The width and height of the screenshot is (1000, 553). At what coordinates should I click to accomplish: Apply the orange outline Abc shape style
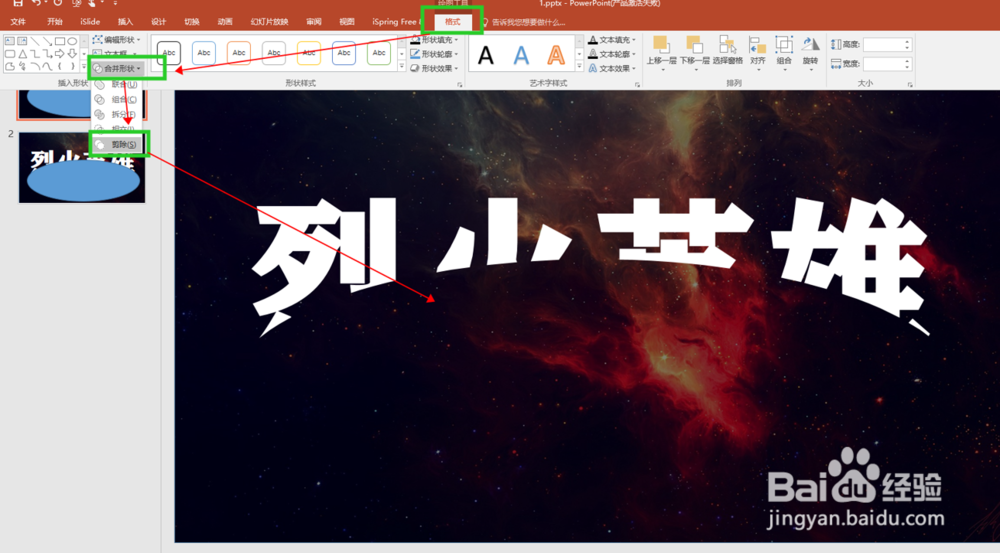[x=239, y=53]
